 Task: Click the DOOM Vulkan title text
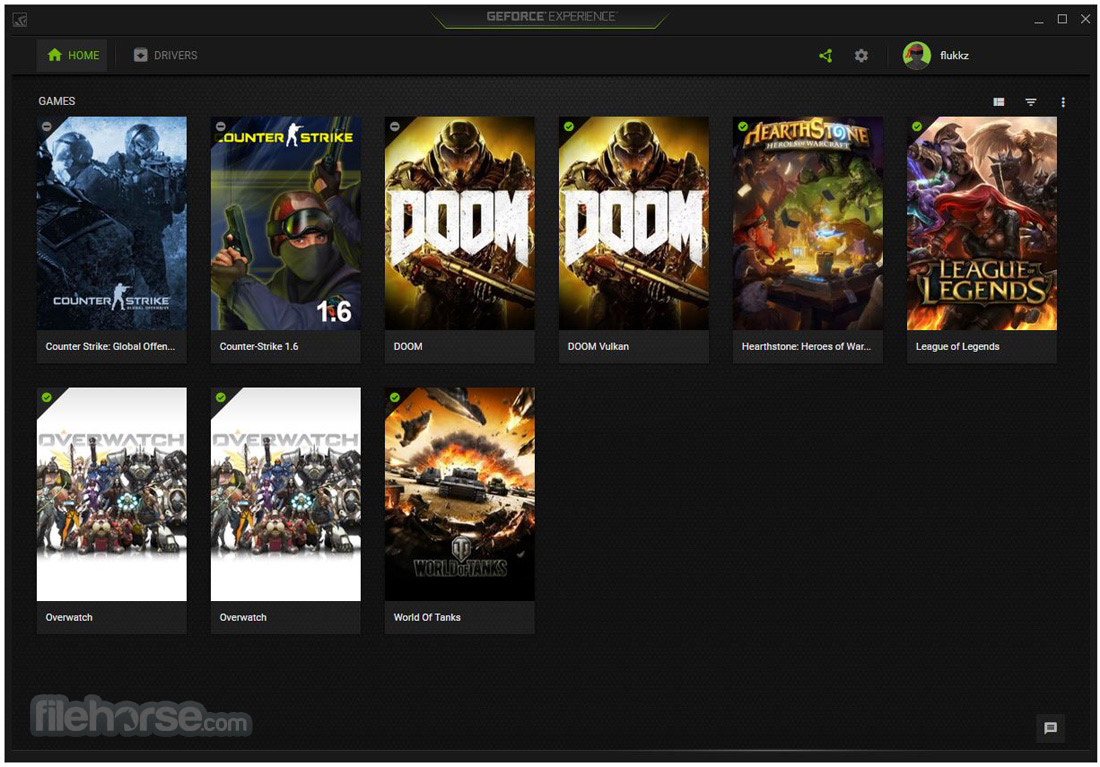pyautogui.click(x=598, y=346)
